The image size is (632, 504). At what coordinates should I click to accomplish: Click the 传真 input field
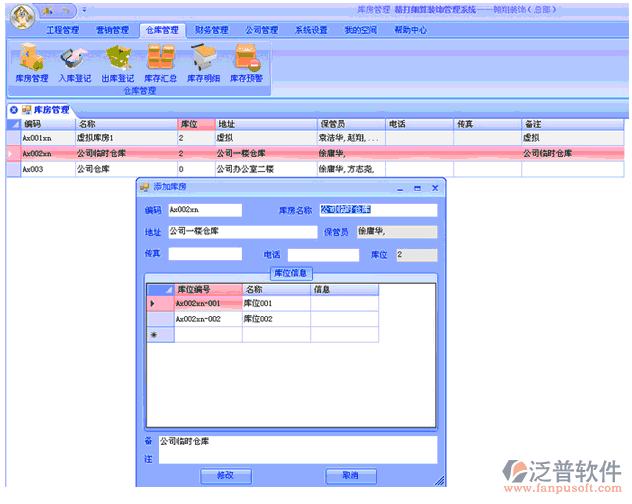(x=204, y=254)
